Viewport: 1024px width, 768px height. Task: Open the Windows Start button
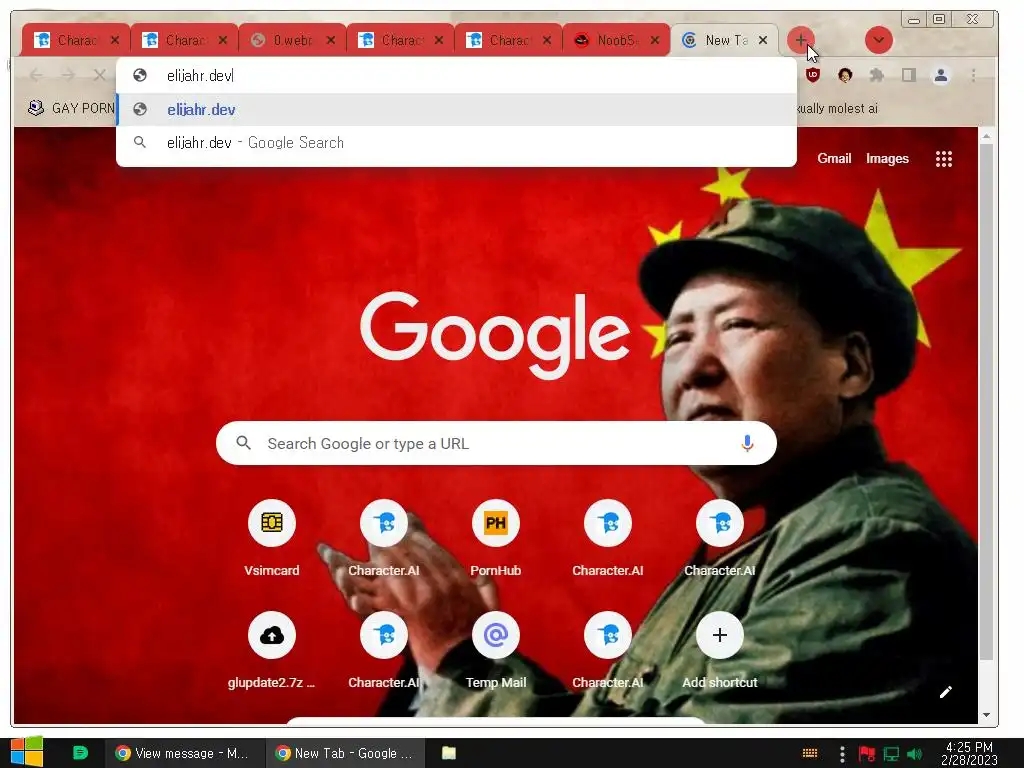tap(26, 752)
